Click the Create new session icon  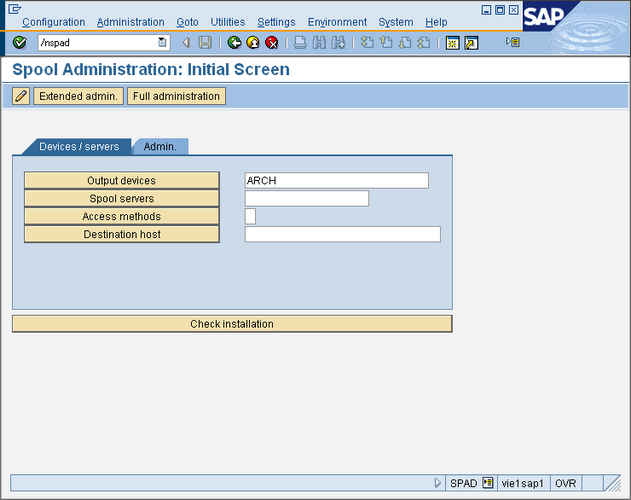click(452, 42)
